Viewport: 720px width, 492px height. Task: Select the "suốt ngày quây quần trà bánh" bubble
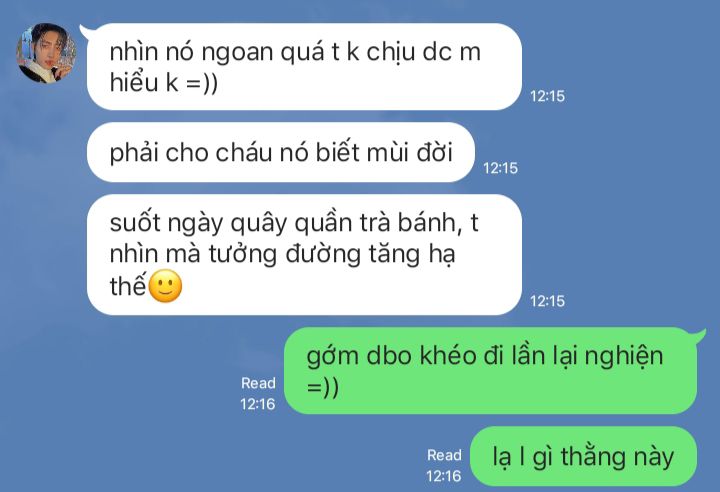click(x=304, y=254)
